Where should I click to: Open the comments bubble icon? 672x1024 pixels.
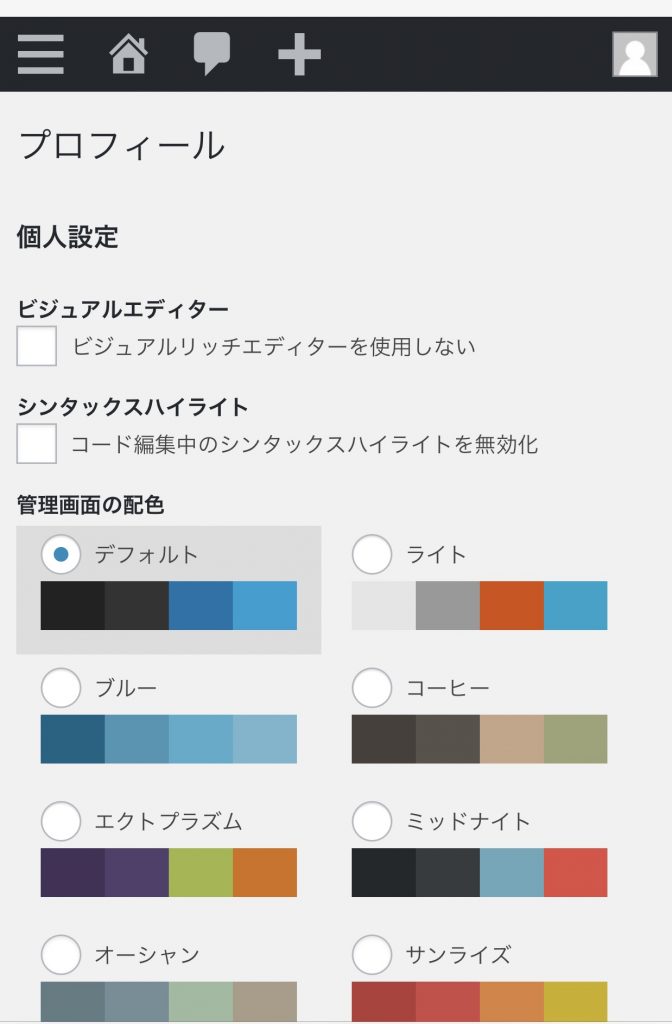click(211, 54)
